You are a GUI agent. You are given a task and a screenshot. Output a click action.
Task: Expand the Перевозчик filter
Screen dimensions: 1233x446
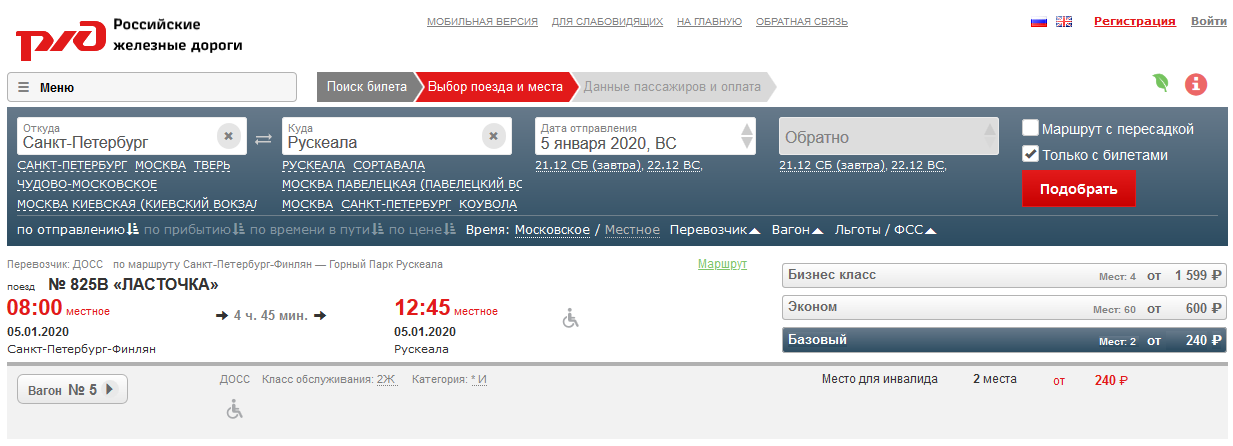tap(714, 230)
